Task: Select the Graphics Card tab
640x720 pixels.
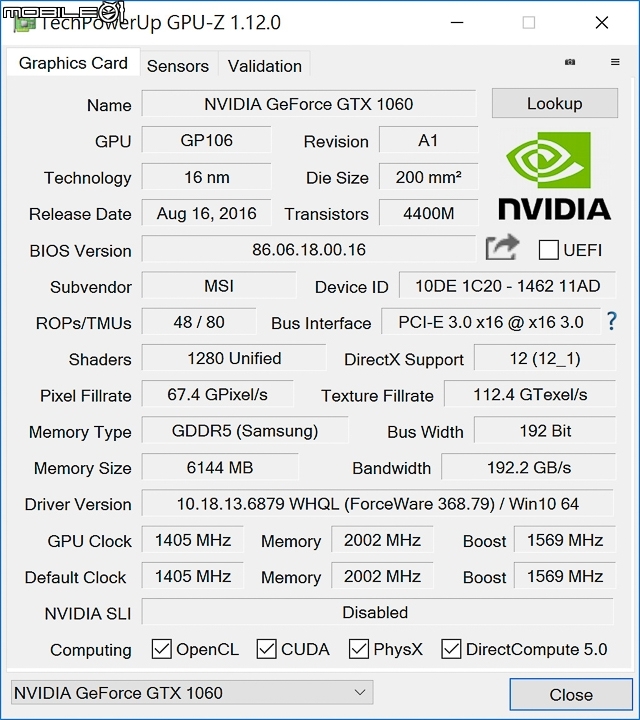Action: pos(73,63)
